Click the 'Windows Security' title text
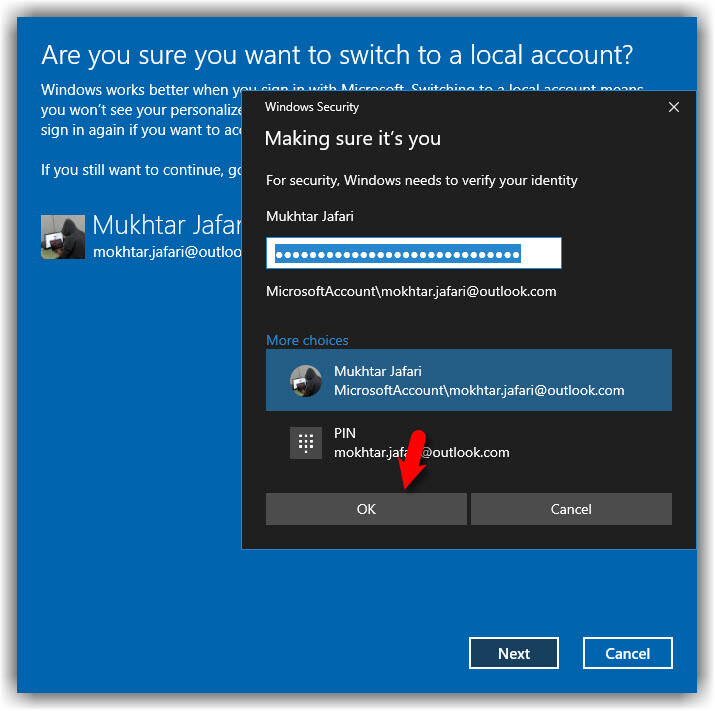Screen dimensions: 715x711 (312, 107)
